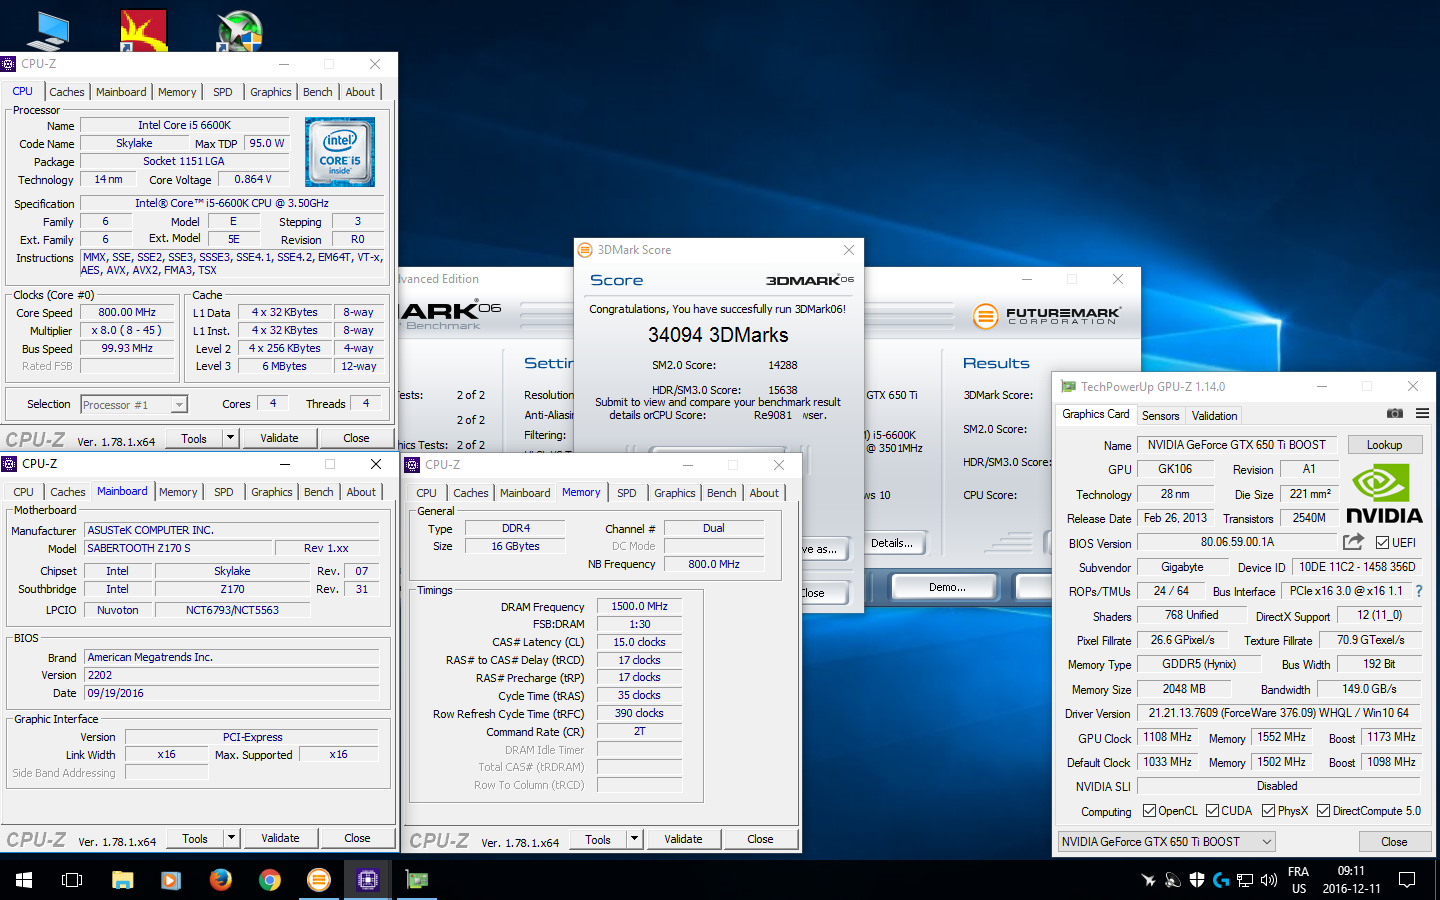Toggle the UEFI checkbox in GPU-Z
The height and width of the screenshot is (900, 1440).
point(1382,542)
